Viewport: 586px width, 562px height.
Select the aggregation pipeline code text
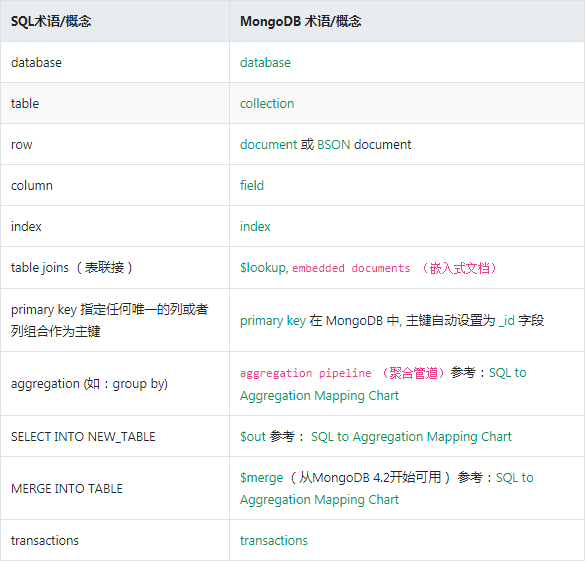pyautogui.click(x=305, y=373)
